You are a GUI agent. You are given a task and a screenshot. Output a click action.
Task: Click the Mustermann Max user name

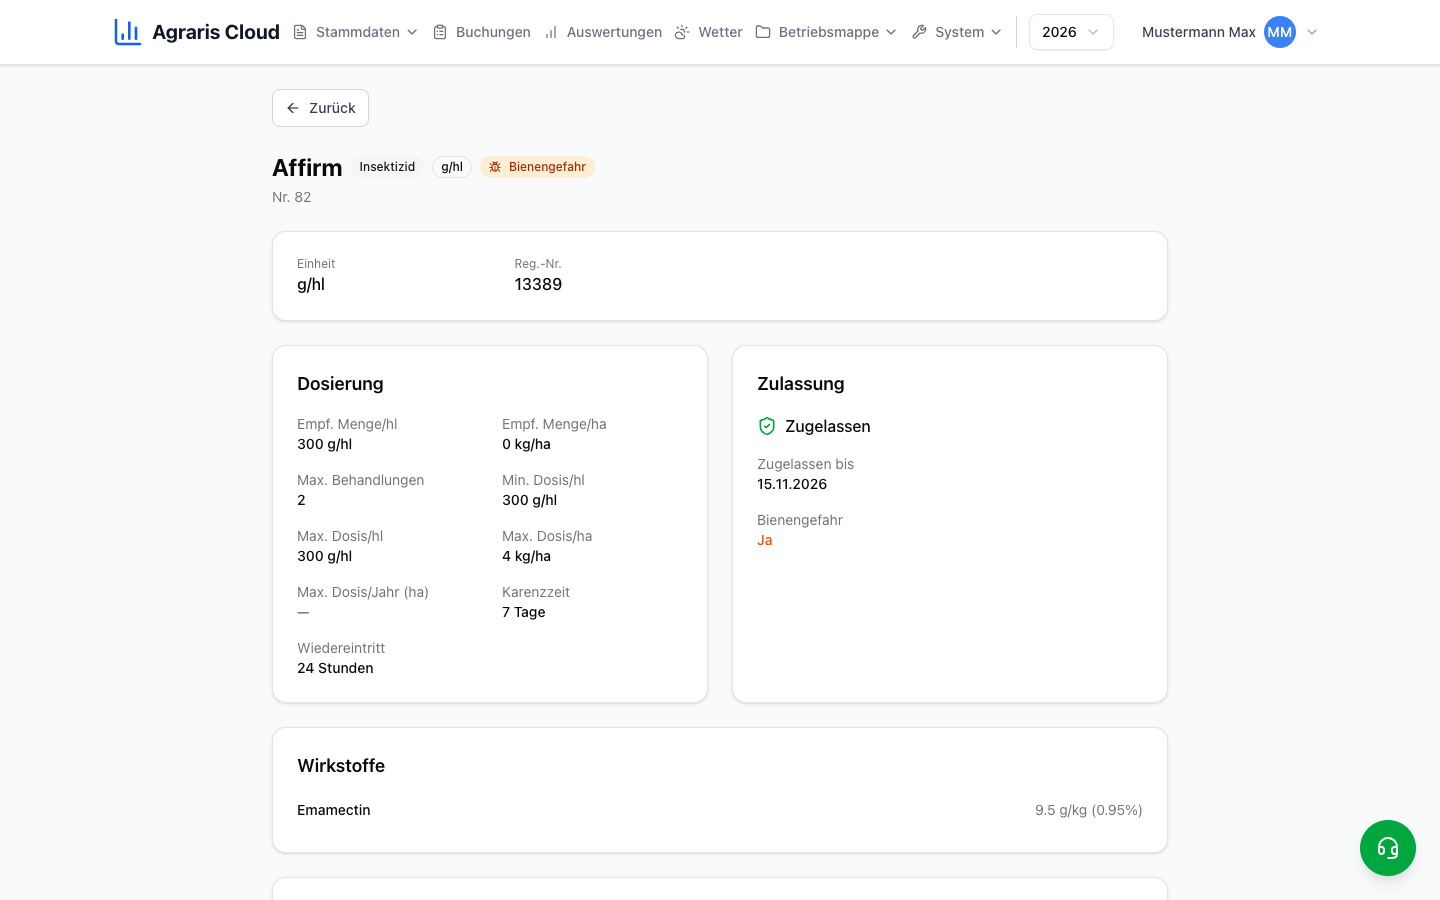click(x=1198, y=32)
